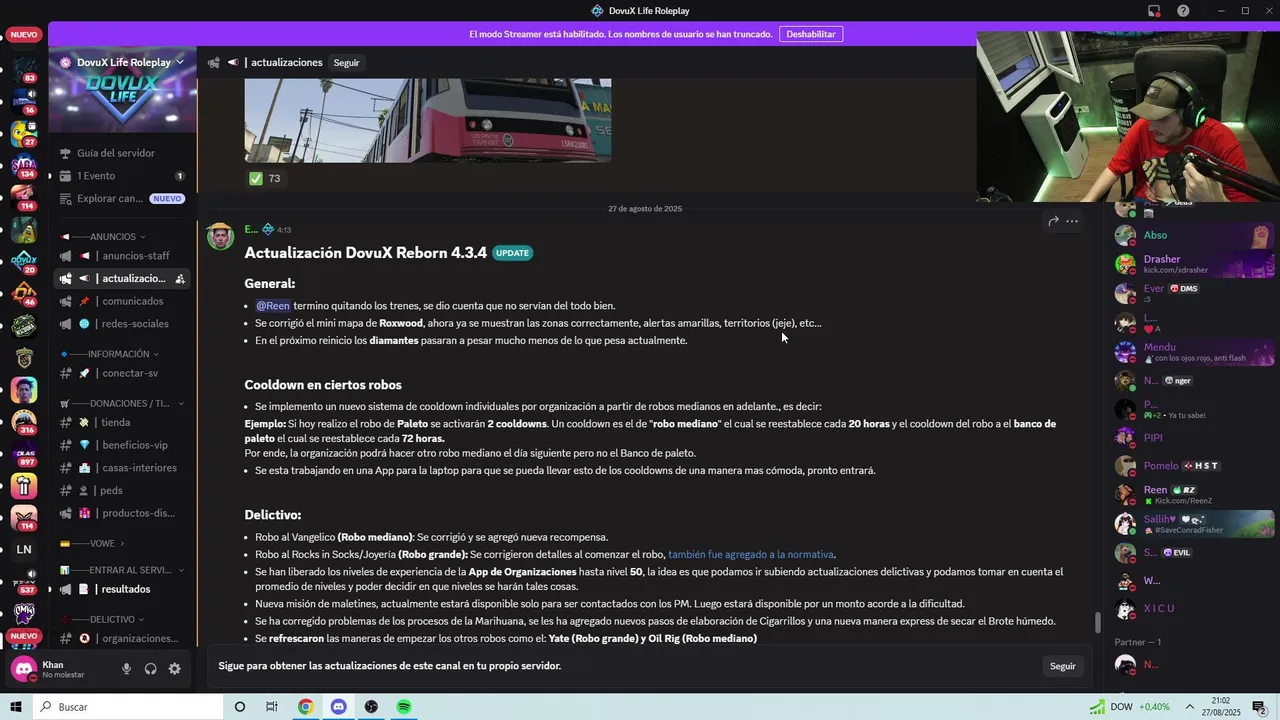Viewport: 1280px width, 720px height.
Task: Open Explorar canales entry
Action: click(x=122, y=198)
